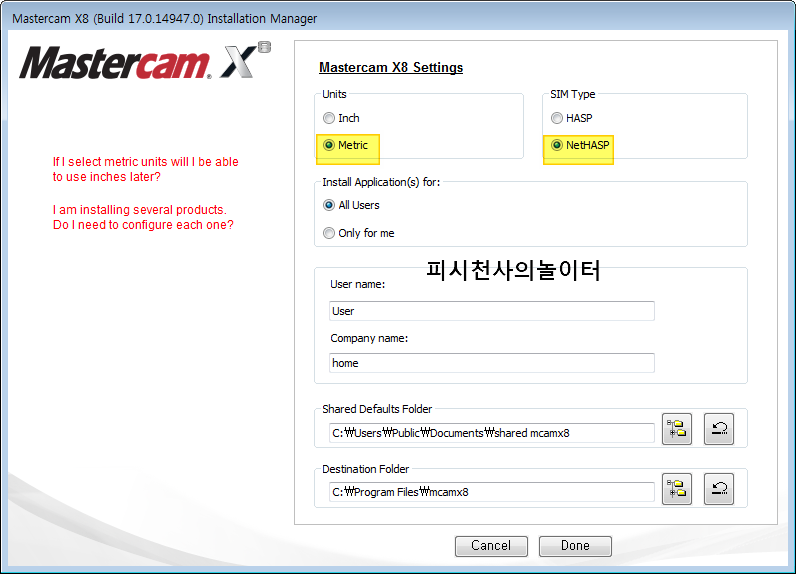Screen dimensions: 796x574
Task: Browse for Destination Folder
Action: (x=677, y=489)
